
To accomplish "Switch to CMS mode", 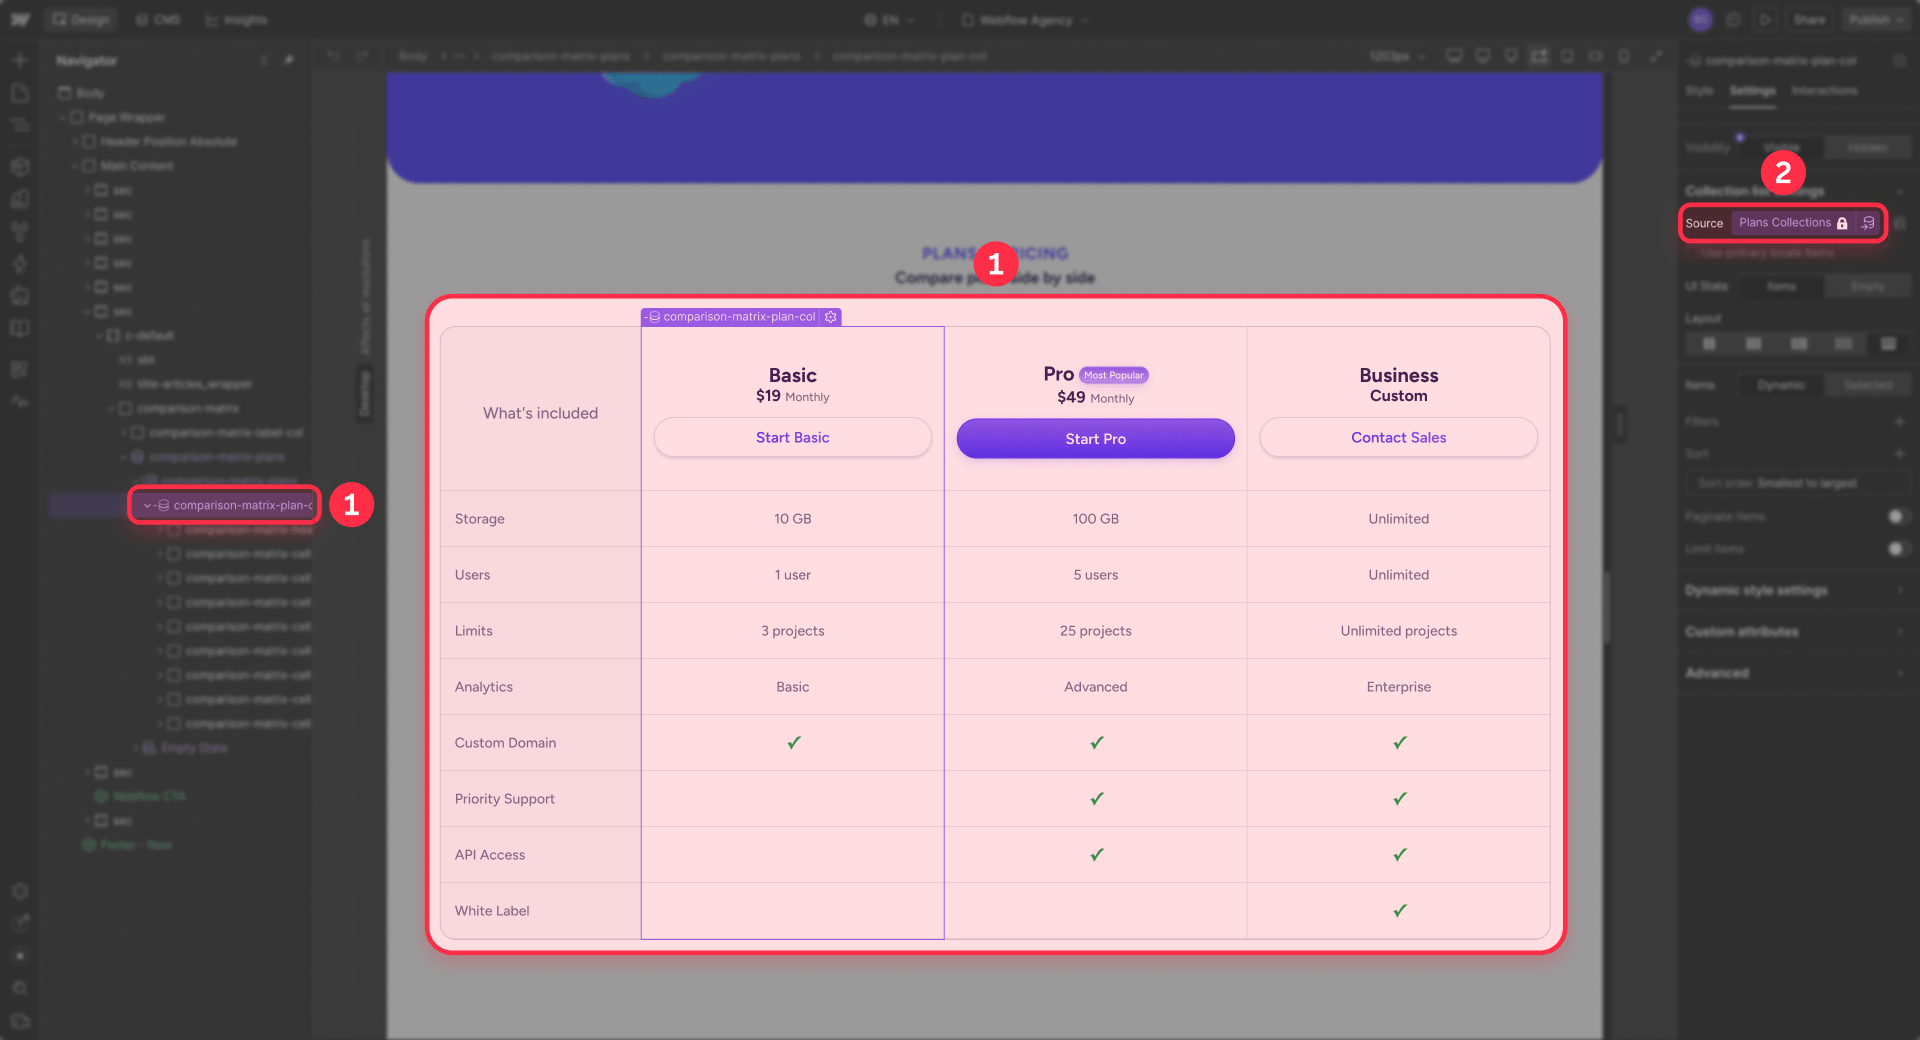I will tap(158, 20).
